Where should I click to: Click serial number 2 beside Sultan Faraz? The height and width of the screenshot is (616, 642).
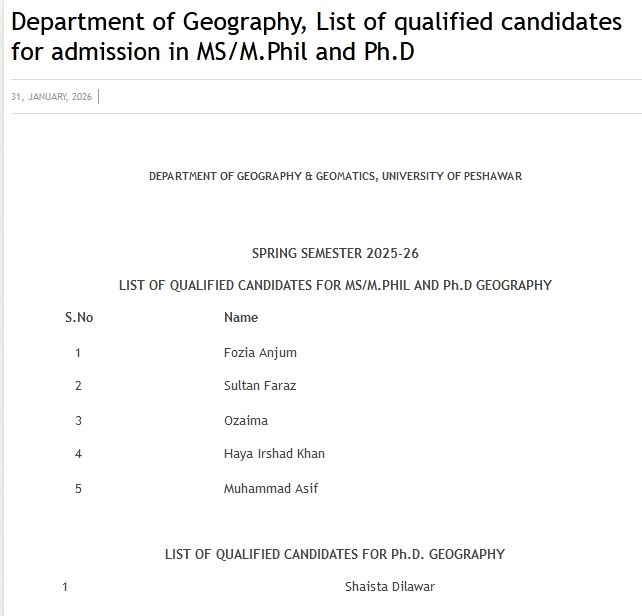tap(78, 386)
